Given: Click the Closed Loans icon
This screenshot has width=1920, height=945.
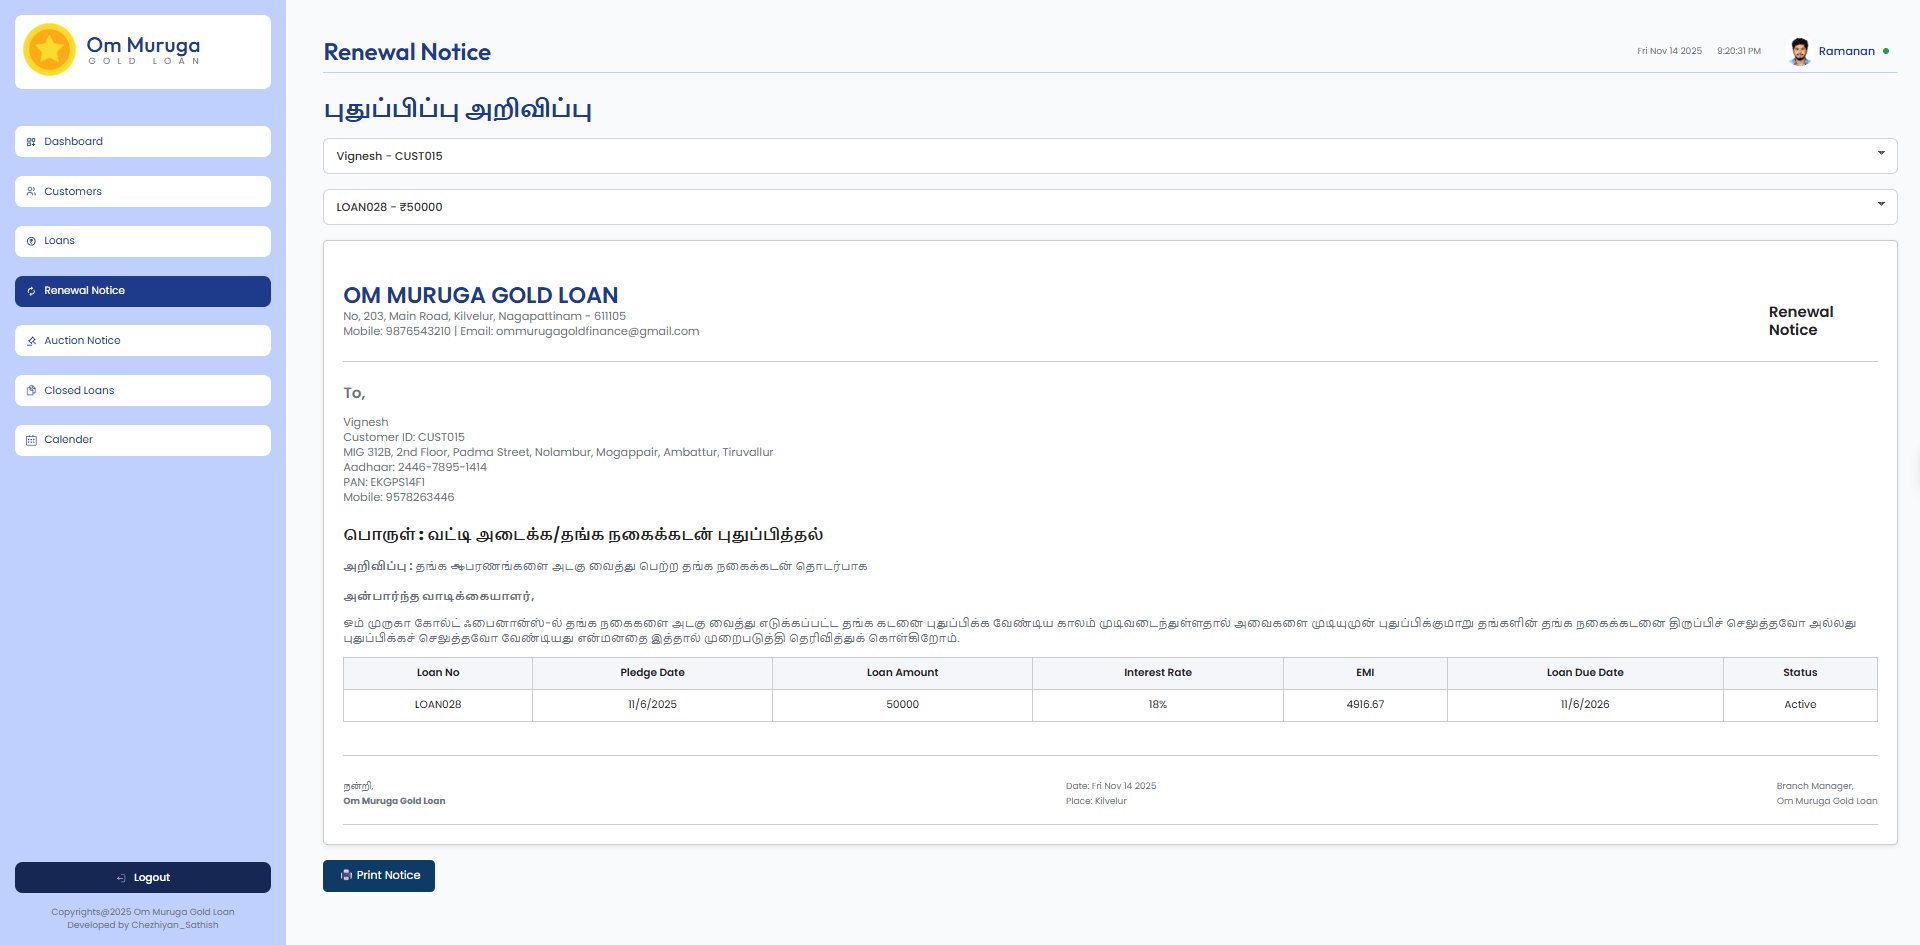Looking at the screenshot, I should pos(31,391).
